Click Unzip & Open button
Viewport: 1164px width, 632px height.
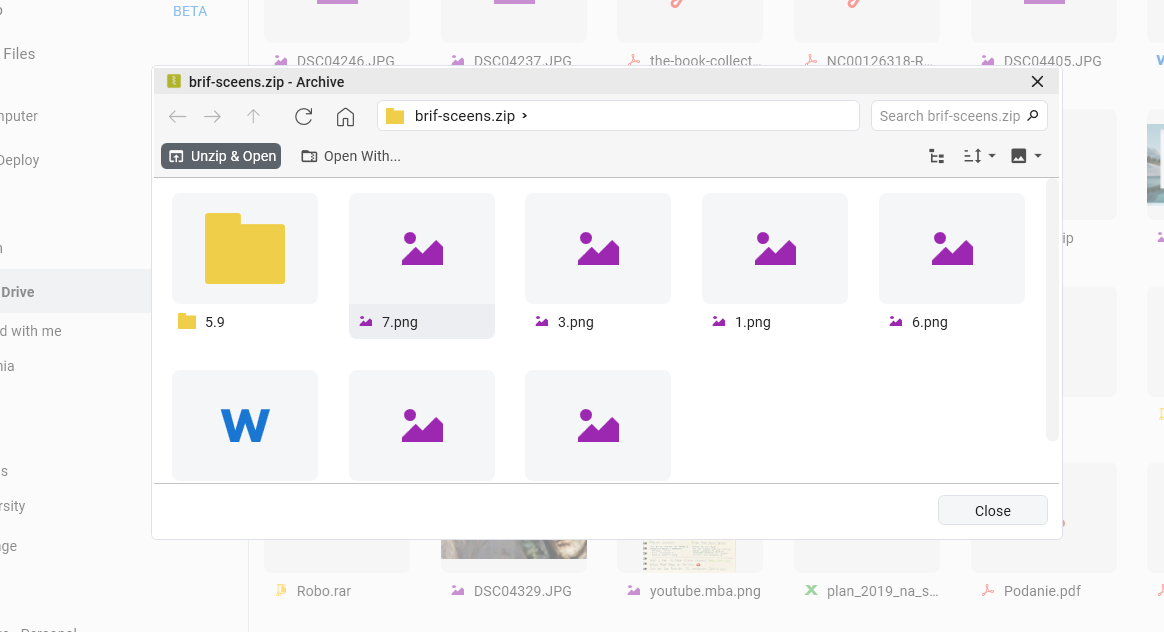pos(221,156)
